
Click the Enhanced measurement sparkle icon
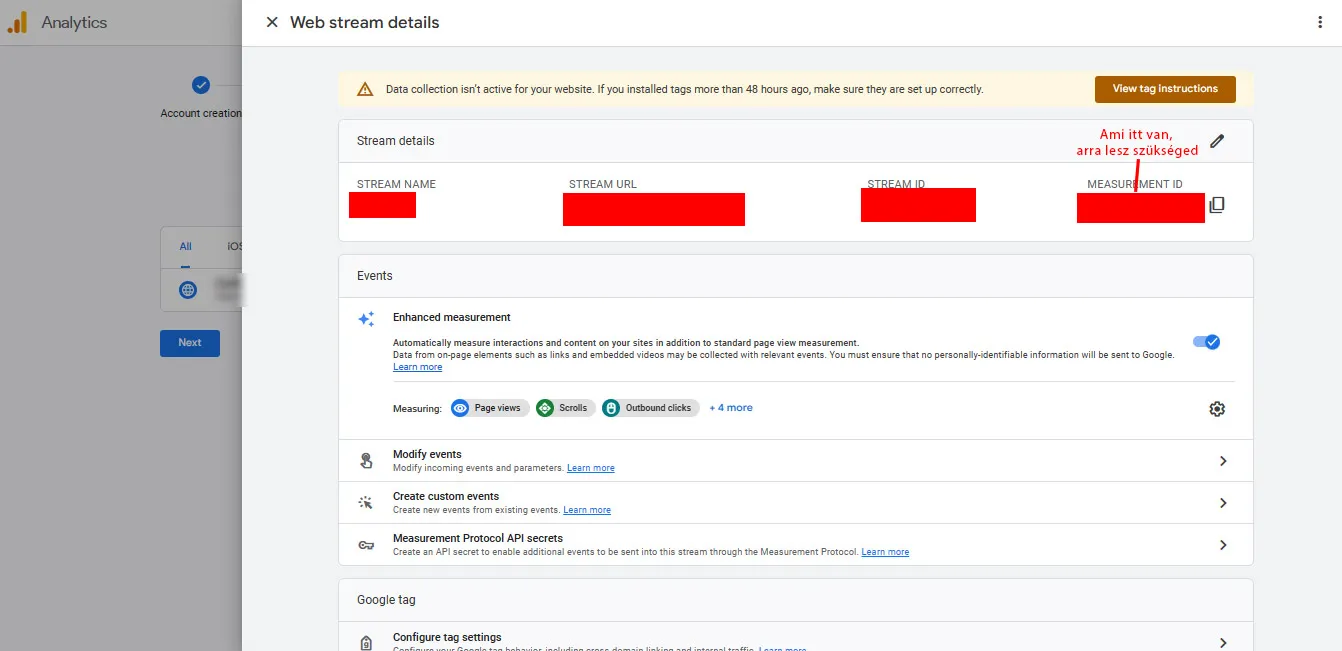pyautogui.click(x=367, y=319)
